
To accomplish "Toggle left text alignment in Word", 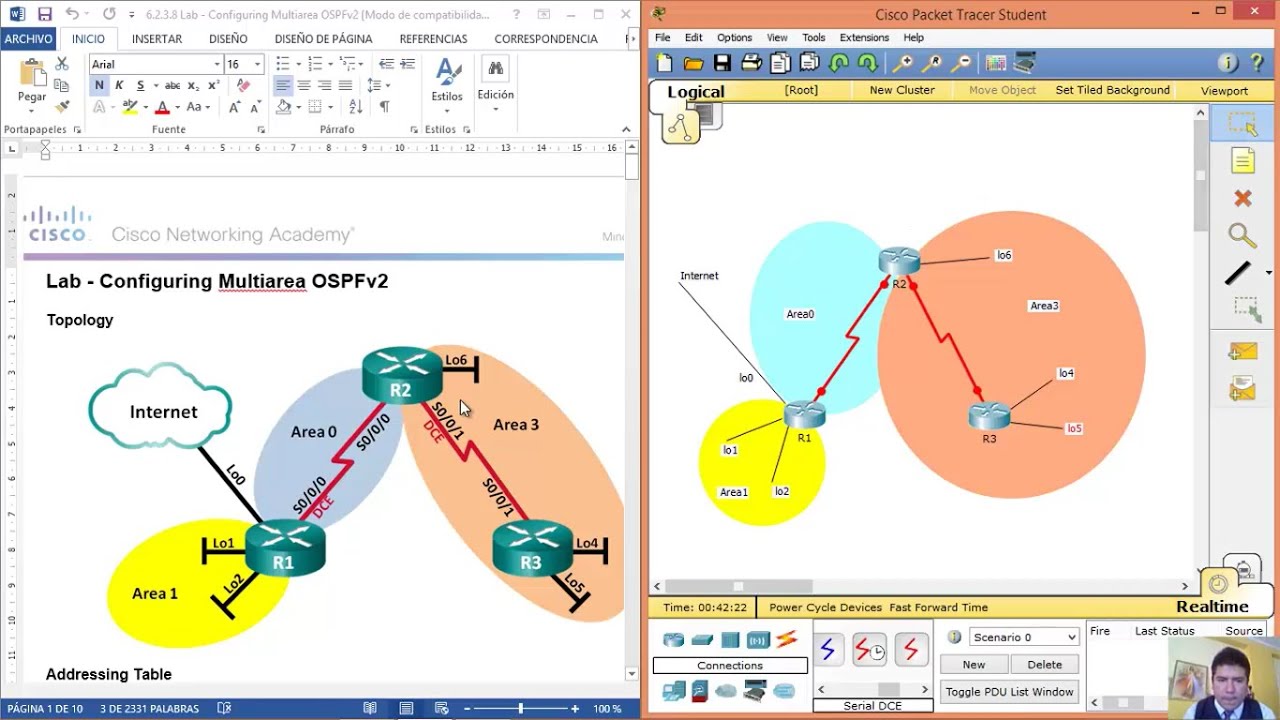I will pyautogui.click(x=283, y=86).
